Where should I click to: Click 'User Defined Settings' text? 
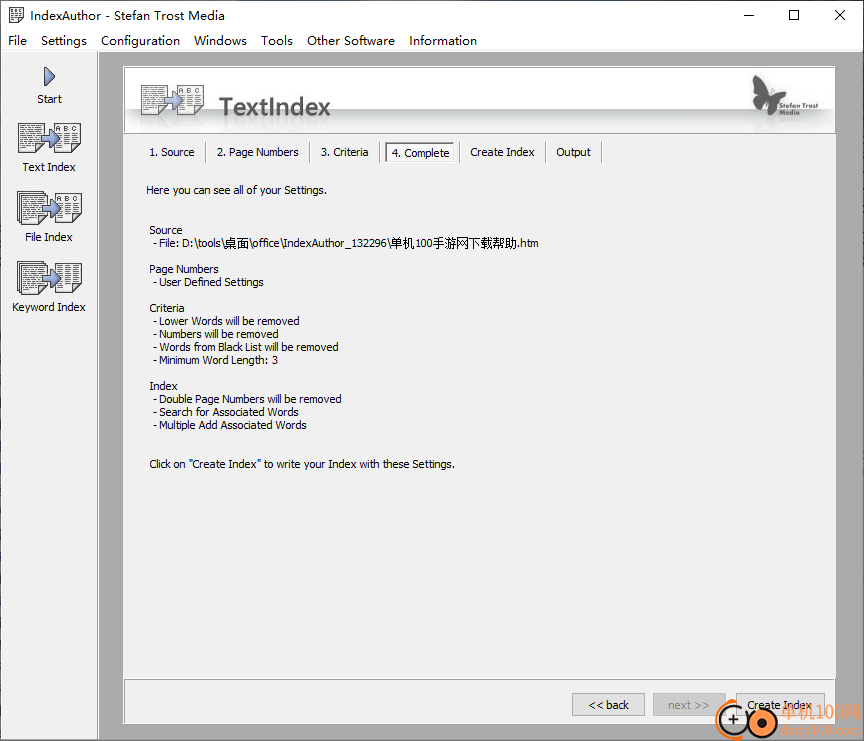coord(211,282)
